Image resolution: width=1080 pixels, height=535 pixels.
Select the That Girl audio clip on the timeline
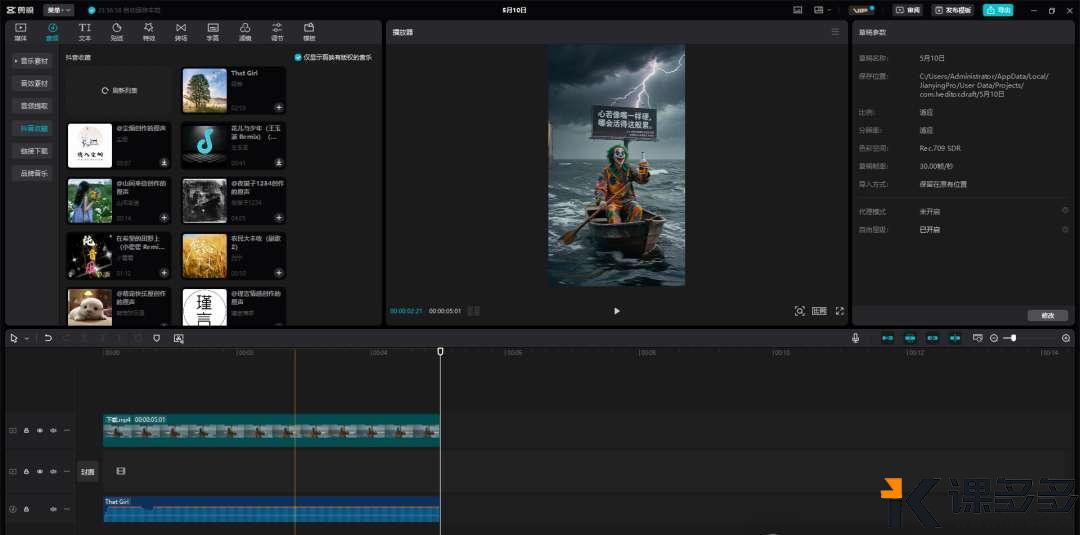tap(271, 509)
